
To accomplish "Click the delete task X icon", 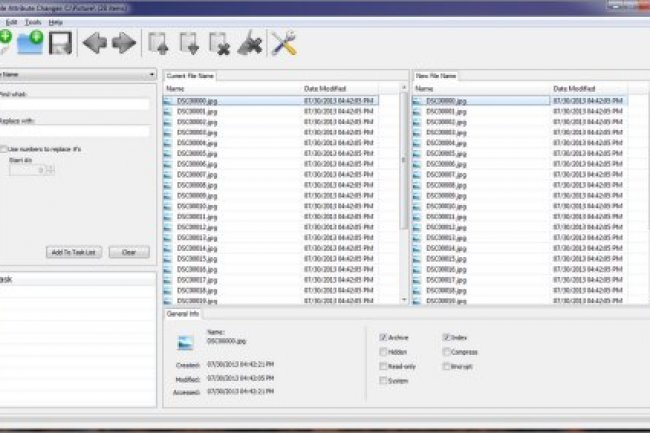I will [x=219, y=43].
